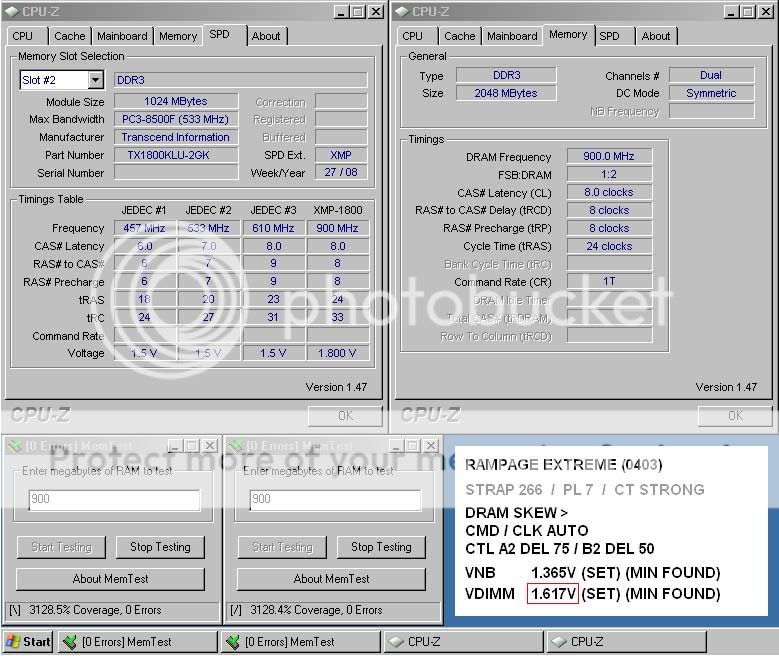Activate second MemTest taskbar button
The image size is (779, 656).
[x=301, y=642]
